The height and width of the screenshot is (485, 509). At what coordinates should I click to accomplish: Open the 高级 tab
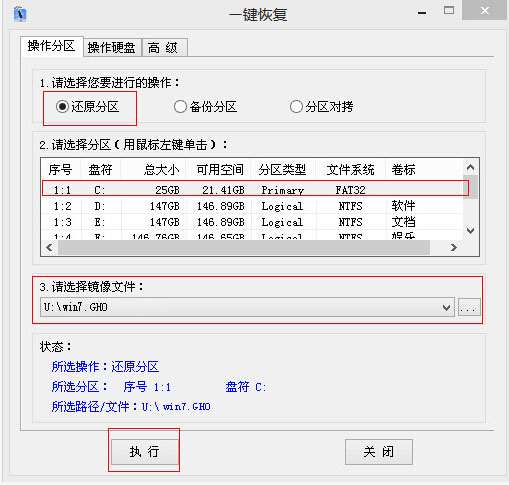coord(163,48)
